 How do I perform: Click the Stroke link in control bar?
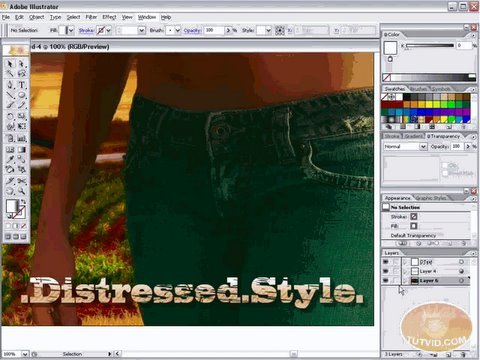[86, 31]
